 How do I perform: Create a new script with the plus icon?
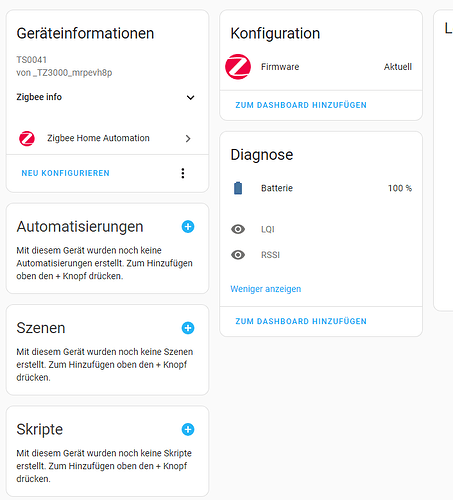pyautogui.click(x=188, y=429)
